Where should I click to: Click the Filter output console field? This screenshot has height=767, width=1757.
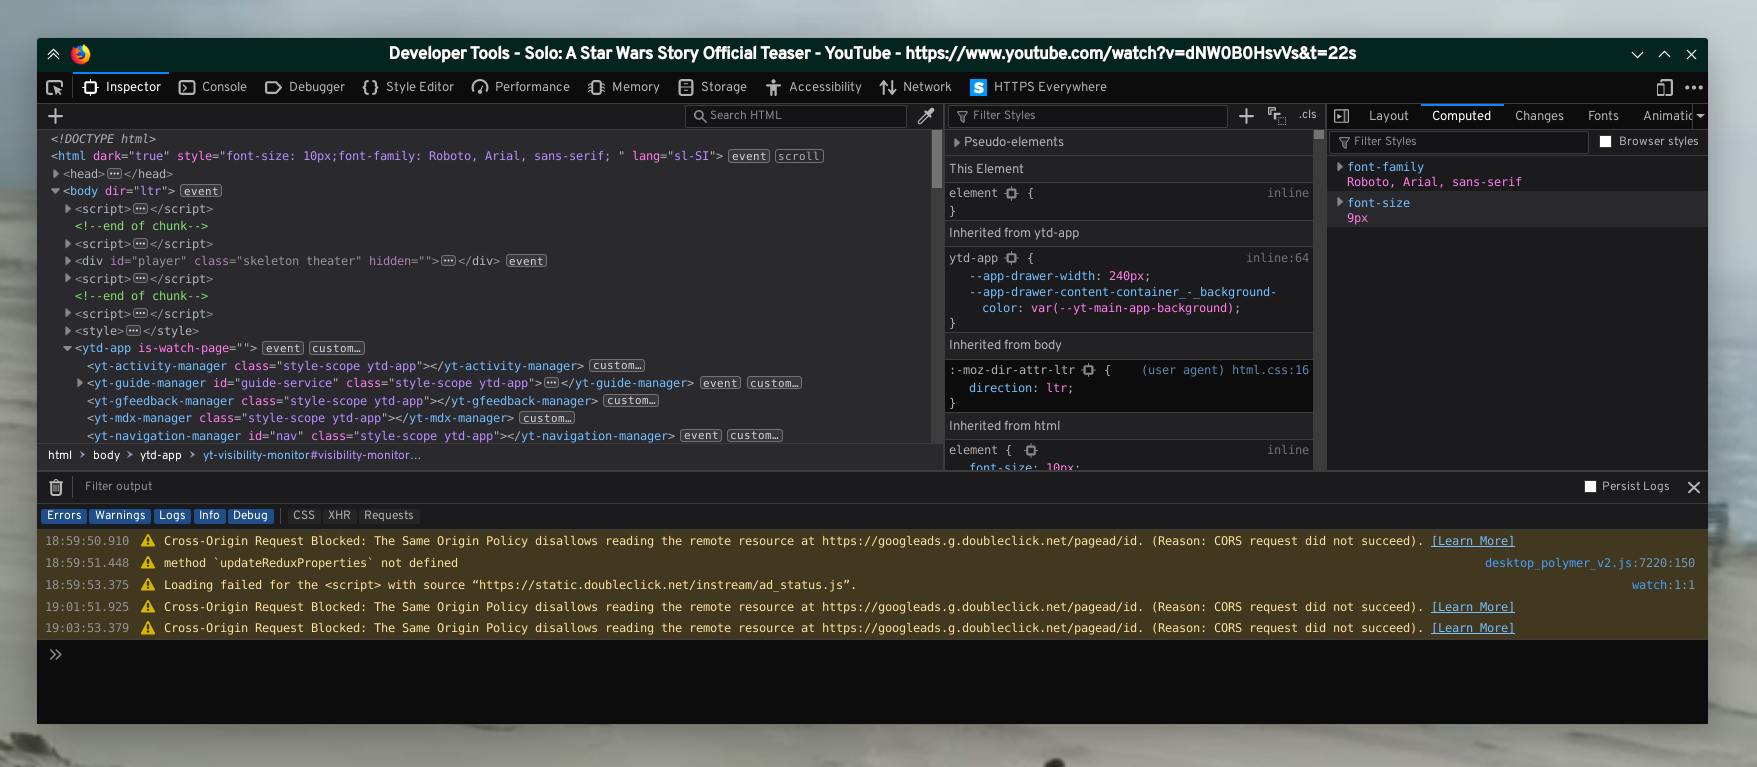pyautogui.click(x=820, y=487)
